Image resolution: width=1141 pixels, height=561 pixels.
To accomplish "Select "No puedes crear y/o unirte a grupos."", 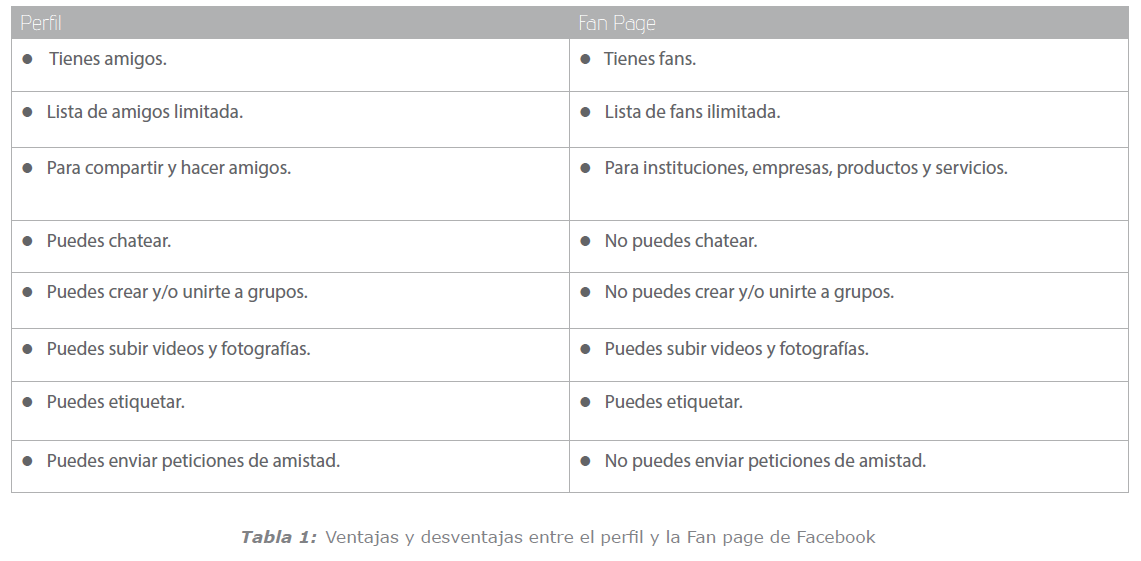I will [x=749, y=293].
